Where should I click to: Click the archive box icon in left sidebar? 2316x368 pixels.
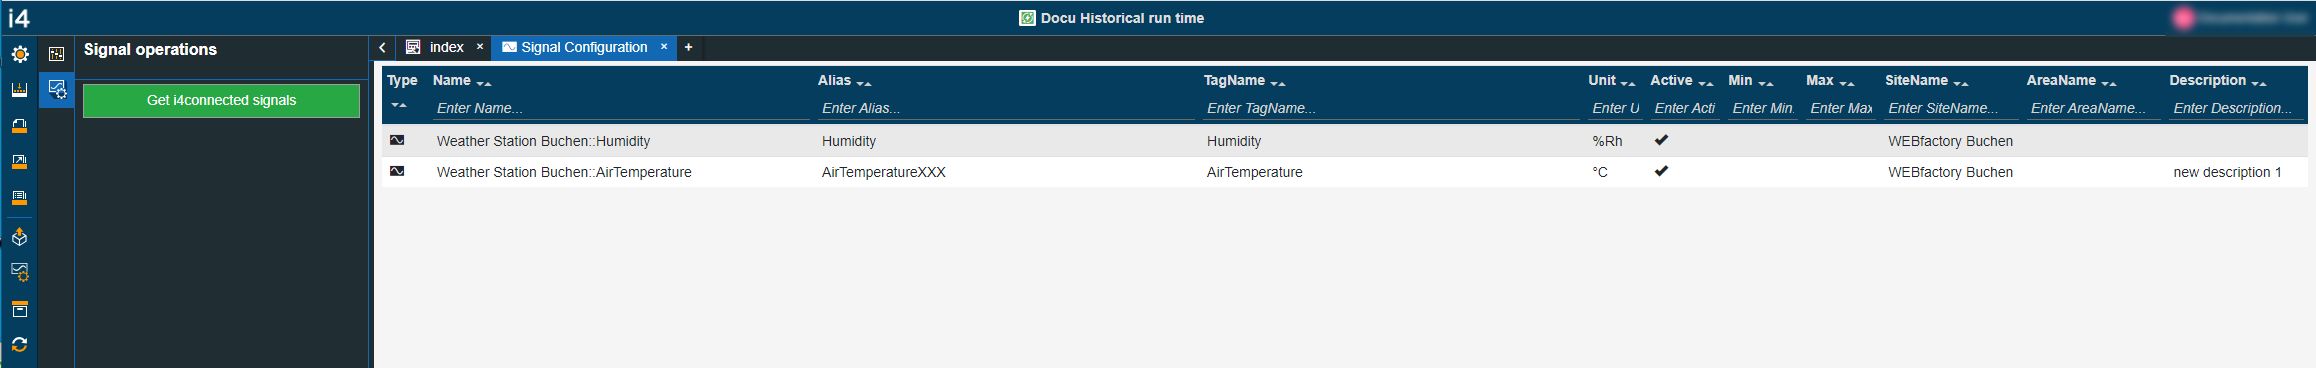pyautogui.click(x=19, y=309)
